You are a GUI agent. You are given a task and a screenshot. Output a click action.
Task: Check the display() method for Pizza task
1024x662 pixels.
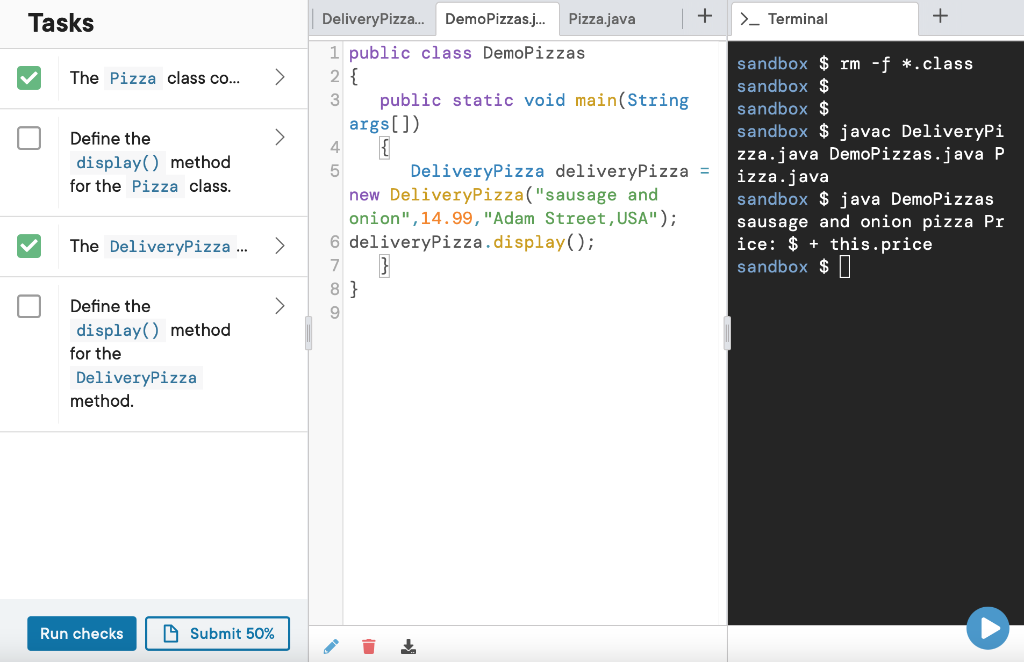tap(29, 138)
